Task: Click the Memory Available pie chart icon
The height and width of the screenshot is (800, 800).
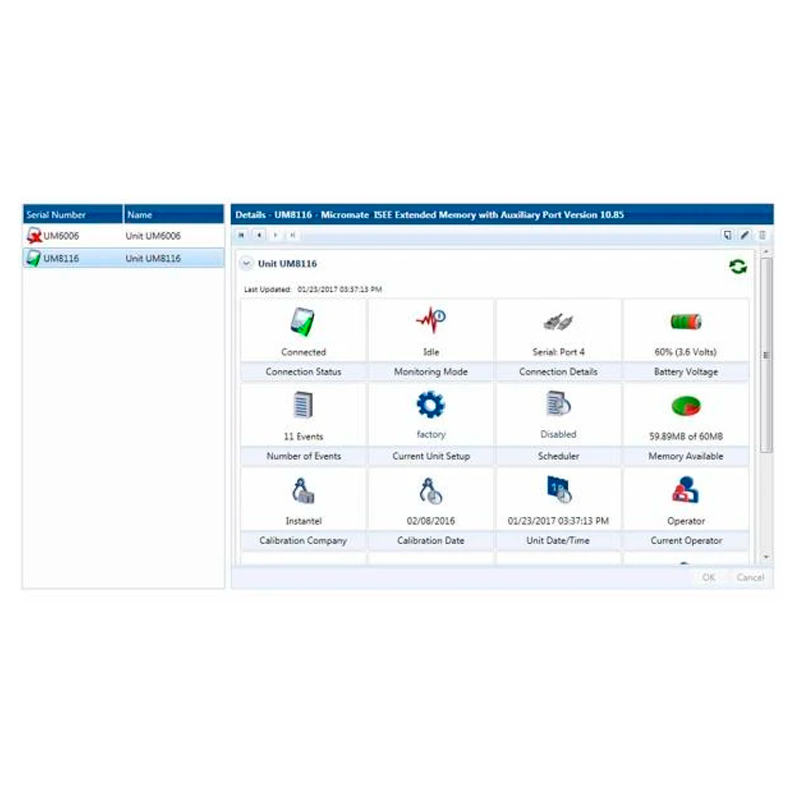Action: coord(686,406)
